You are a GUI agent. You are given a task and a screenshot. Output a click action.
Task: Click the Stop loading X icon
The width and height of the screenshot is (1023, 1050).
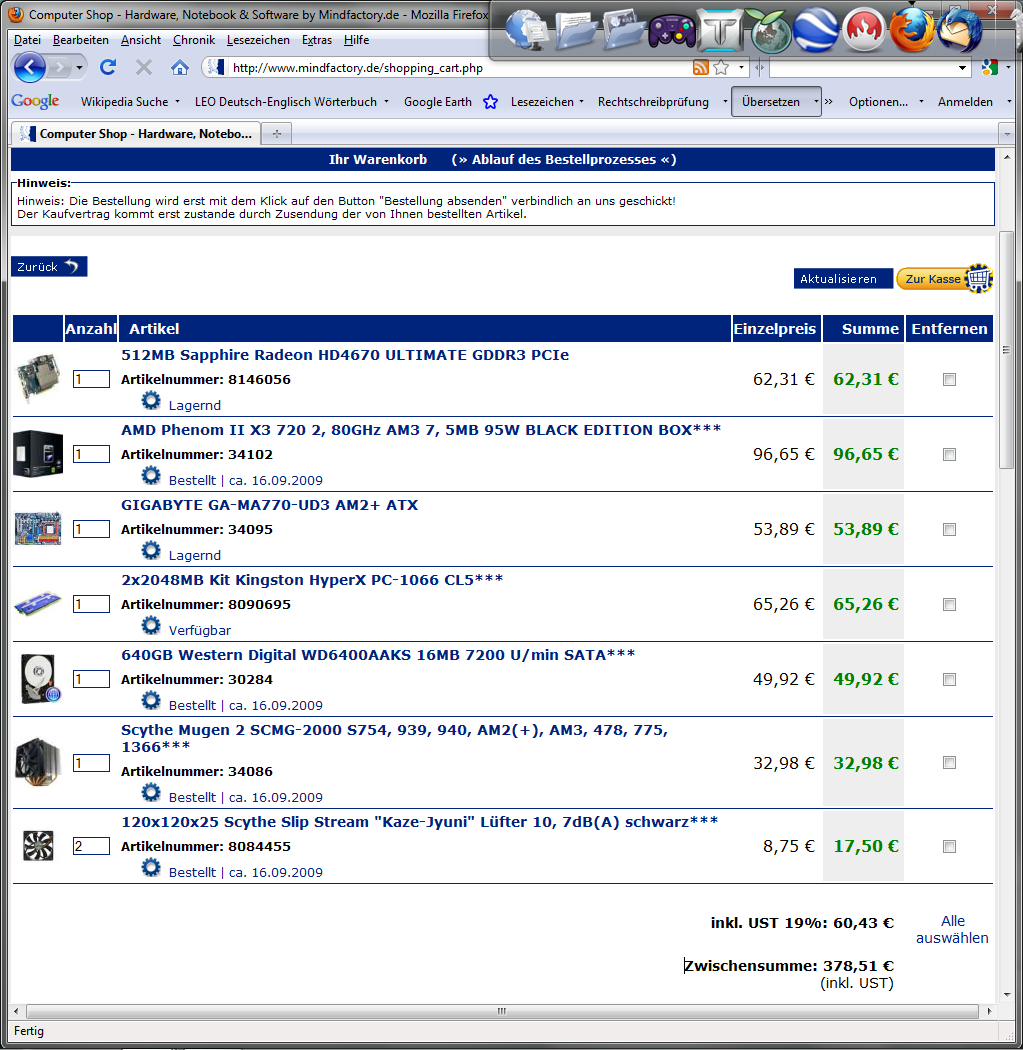[x=144, y=67]
